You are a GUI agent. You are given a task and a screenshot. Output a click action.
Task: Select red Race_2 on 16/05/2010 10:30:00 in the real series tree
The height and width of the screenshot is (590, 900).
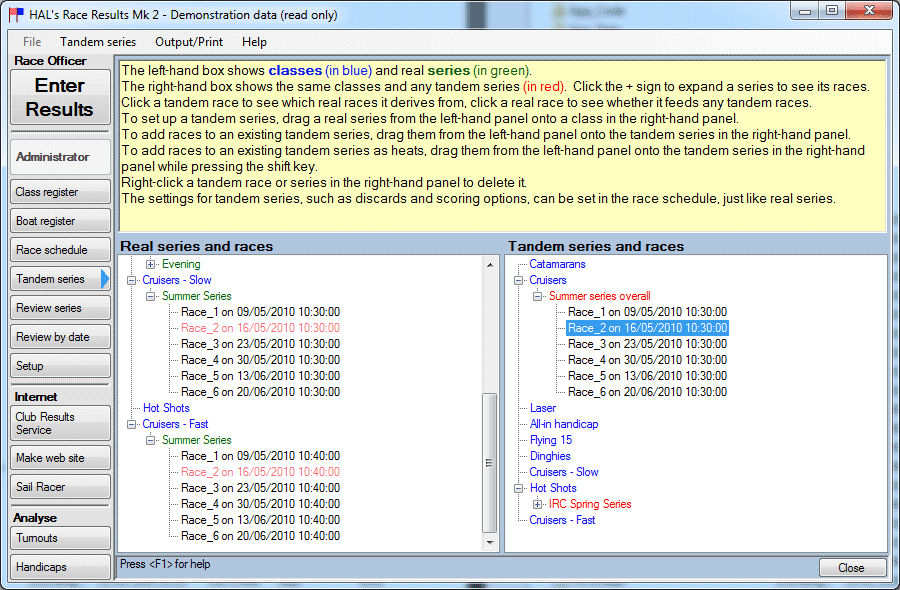(x=261, y=328)
